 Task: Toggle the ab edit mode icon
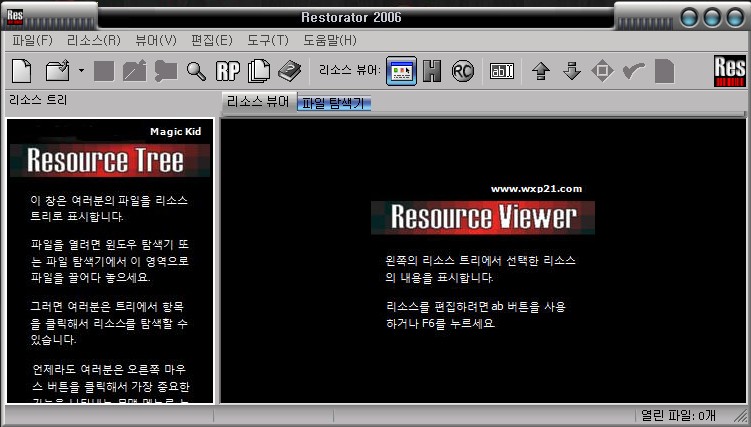502,71
